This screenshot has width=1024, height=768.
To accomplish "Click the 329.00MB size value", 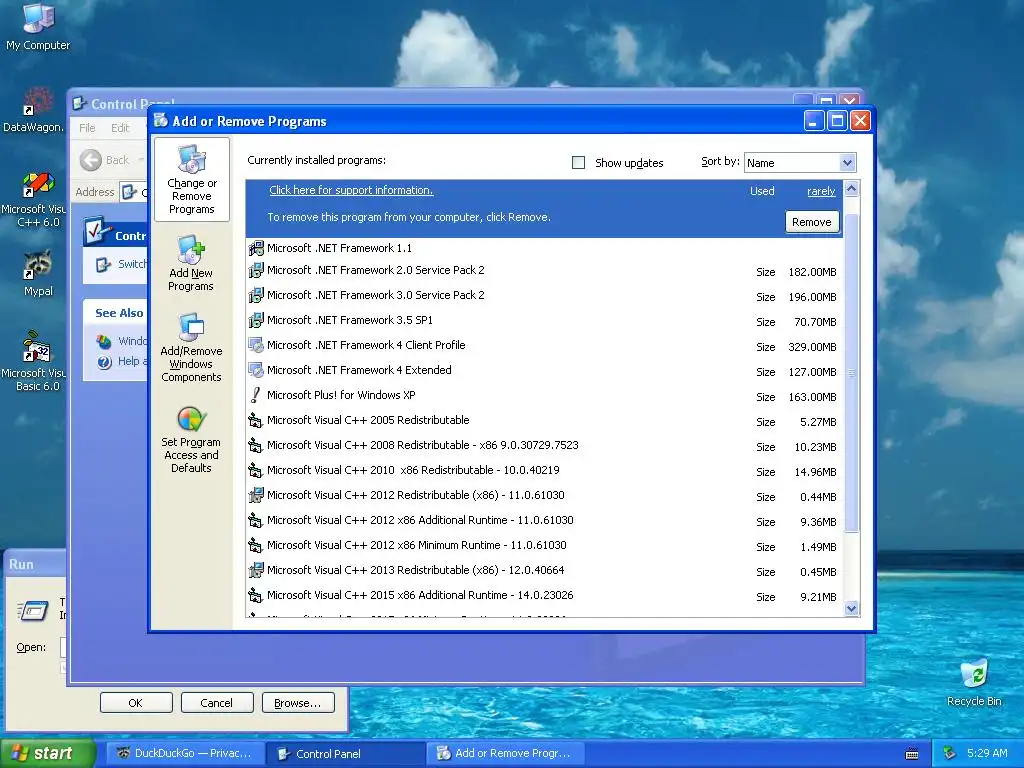I will [812, 347].
